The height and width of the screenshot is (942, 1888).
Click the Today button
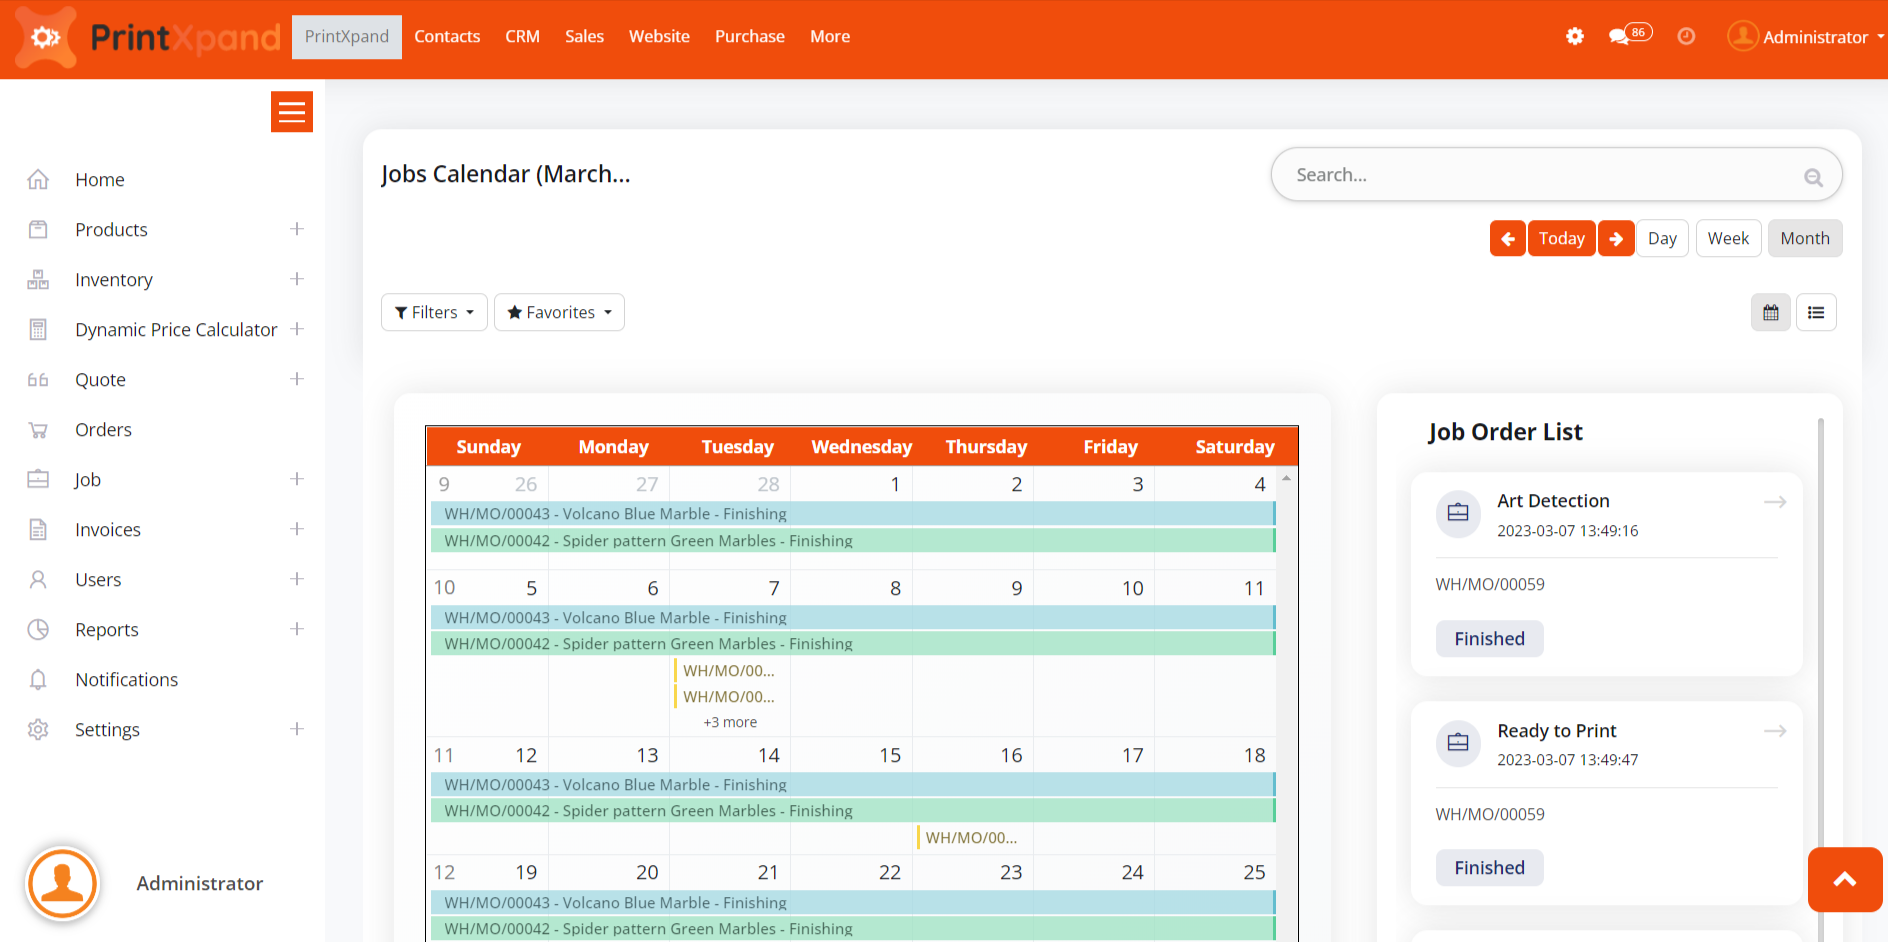tap(1561, 239)
